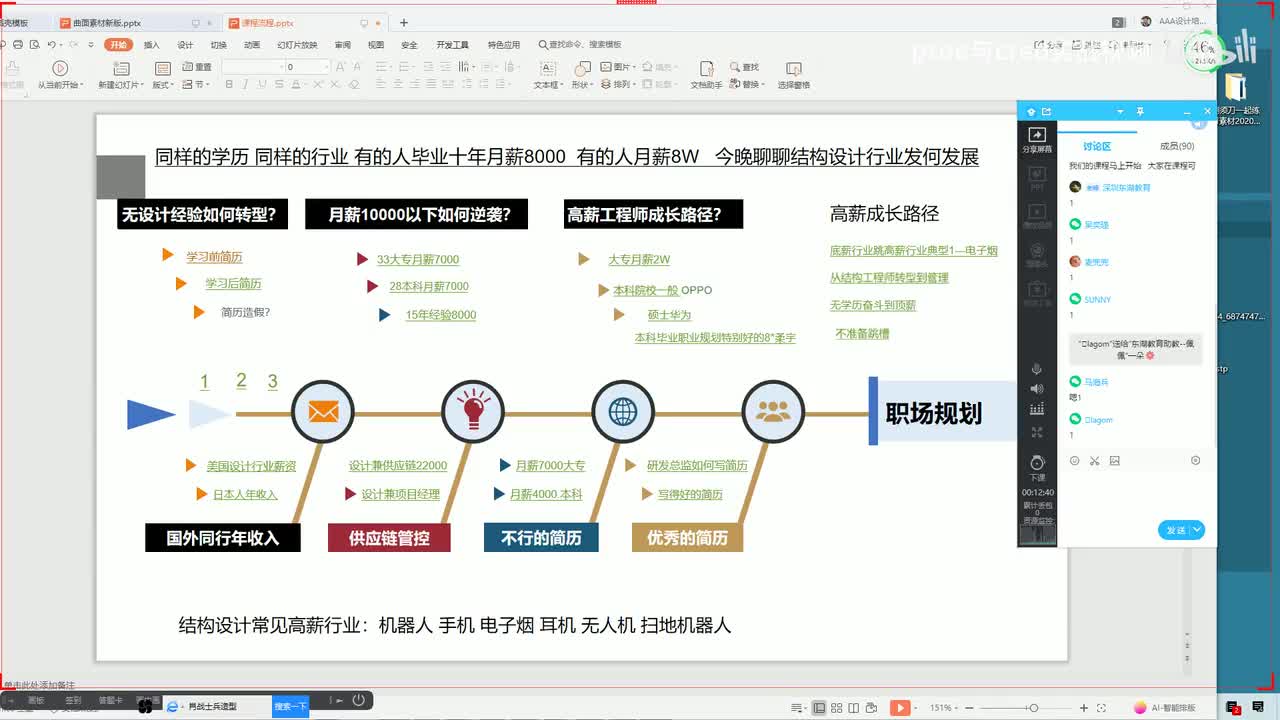Image resolution: width=1280 pixels, height=720 pixels.
Task: Click the 33大专月薪7000 hyperlink
Action: click(418, 259)
